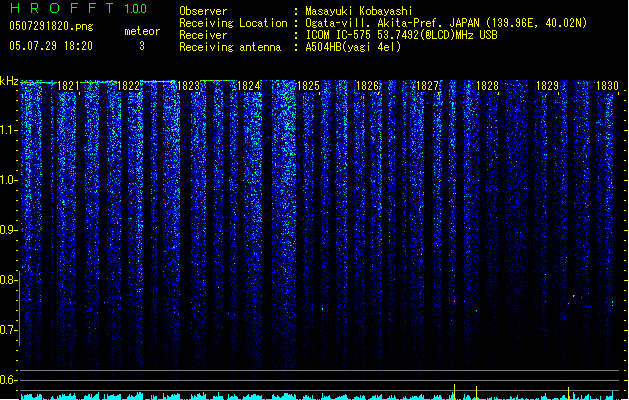Click the 1830 time marker
This screenshot has height=400, width=629.
click(607, 86)
